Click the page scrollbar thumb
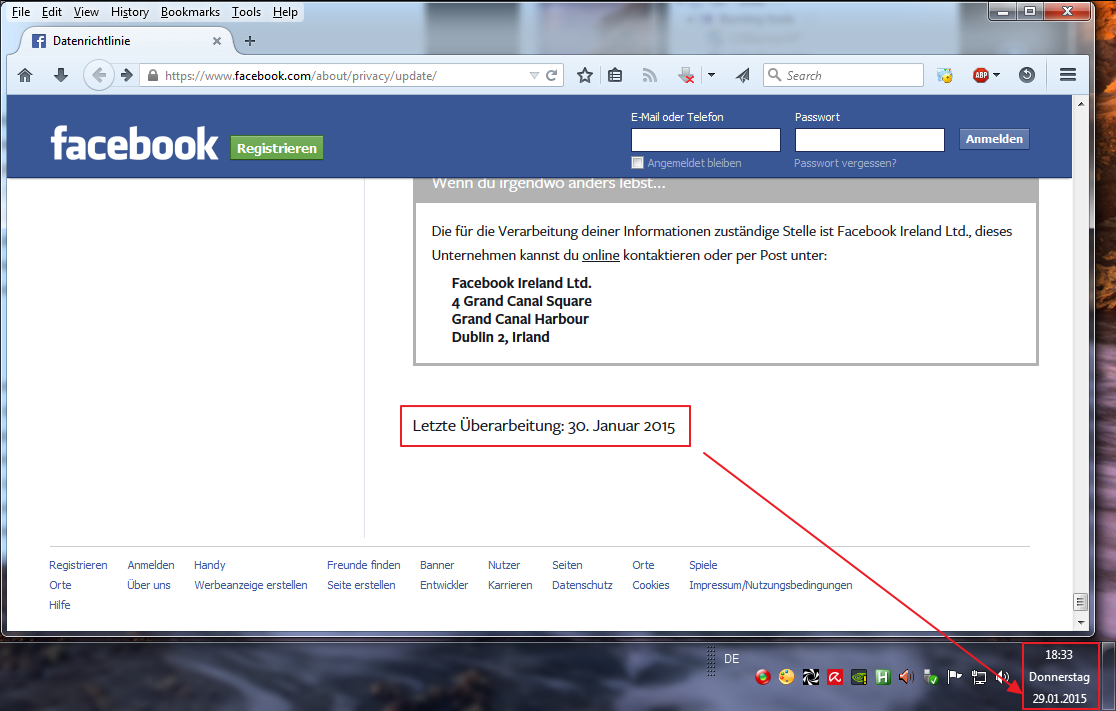Image resolution: width=1116 pixels, height=711 pixels. click(x=1080, y=602)
